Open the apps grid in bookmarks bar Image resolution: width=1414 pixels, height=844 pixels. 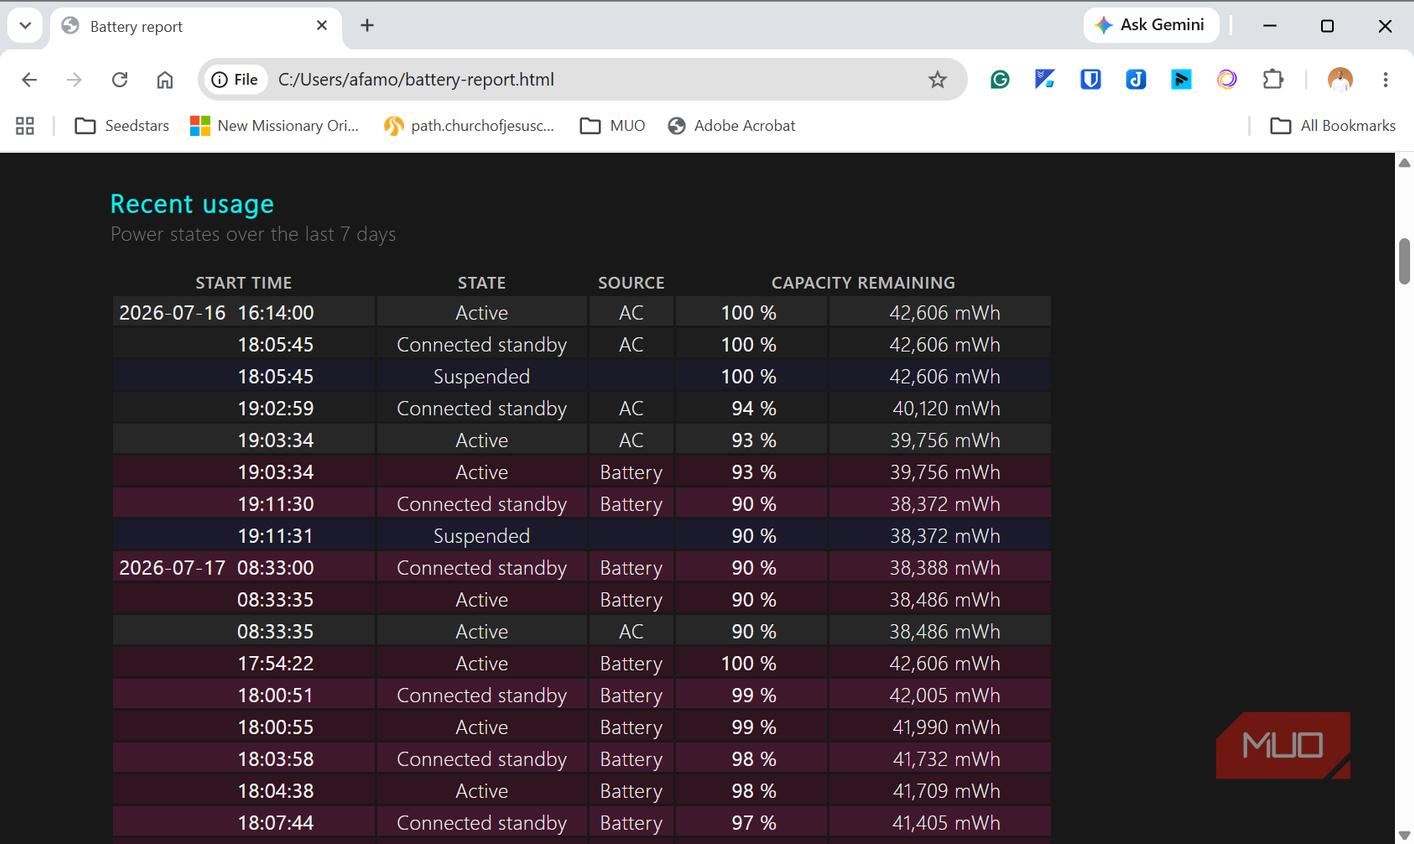click(x=25, y=126)
